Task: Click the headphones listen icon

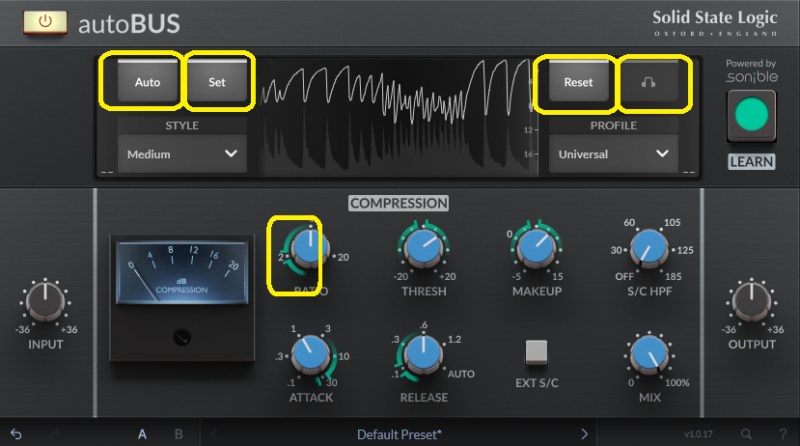Action: 655,83
